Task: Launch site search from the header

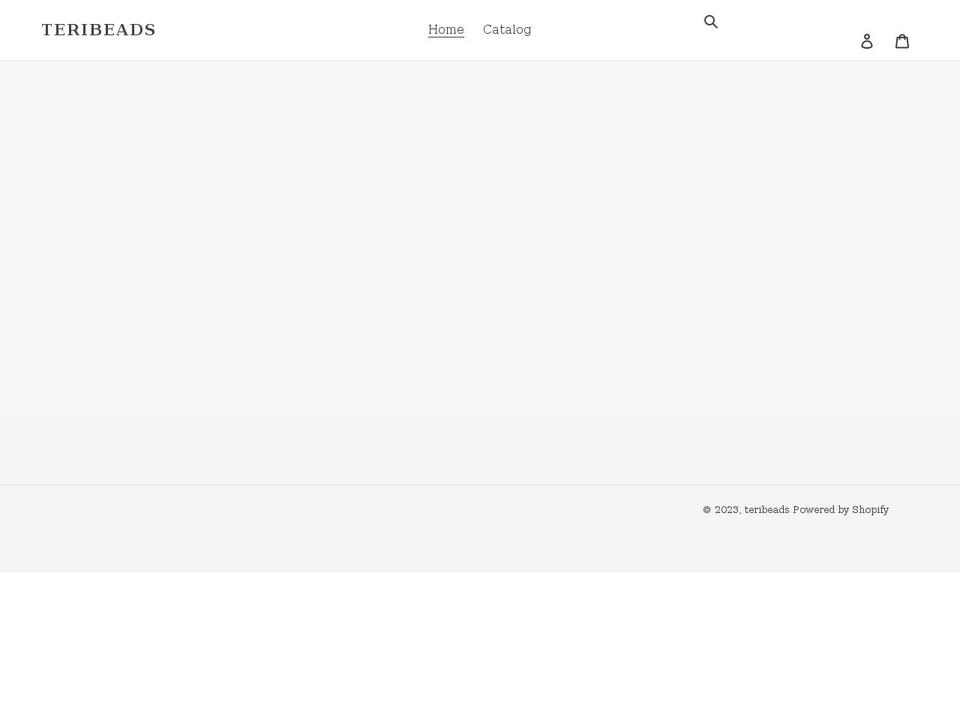Action: coord(711,22)
